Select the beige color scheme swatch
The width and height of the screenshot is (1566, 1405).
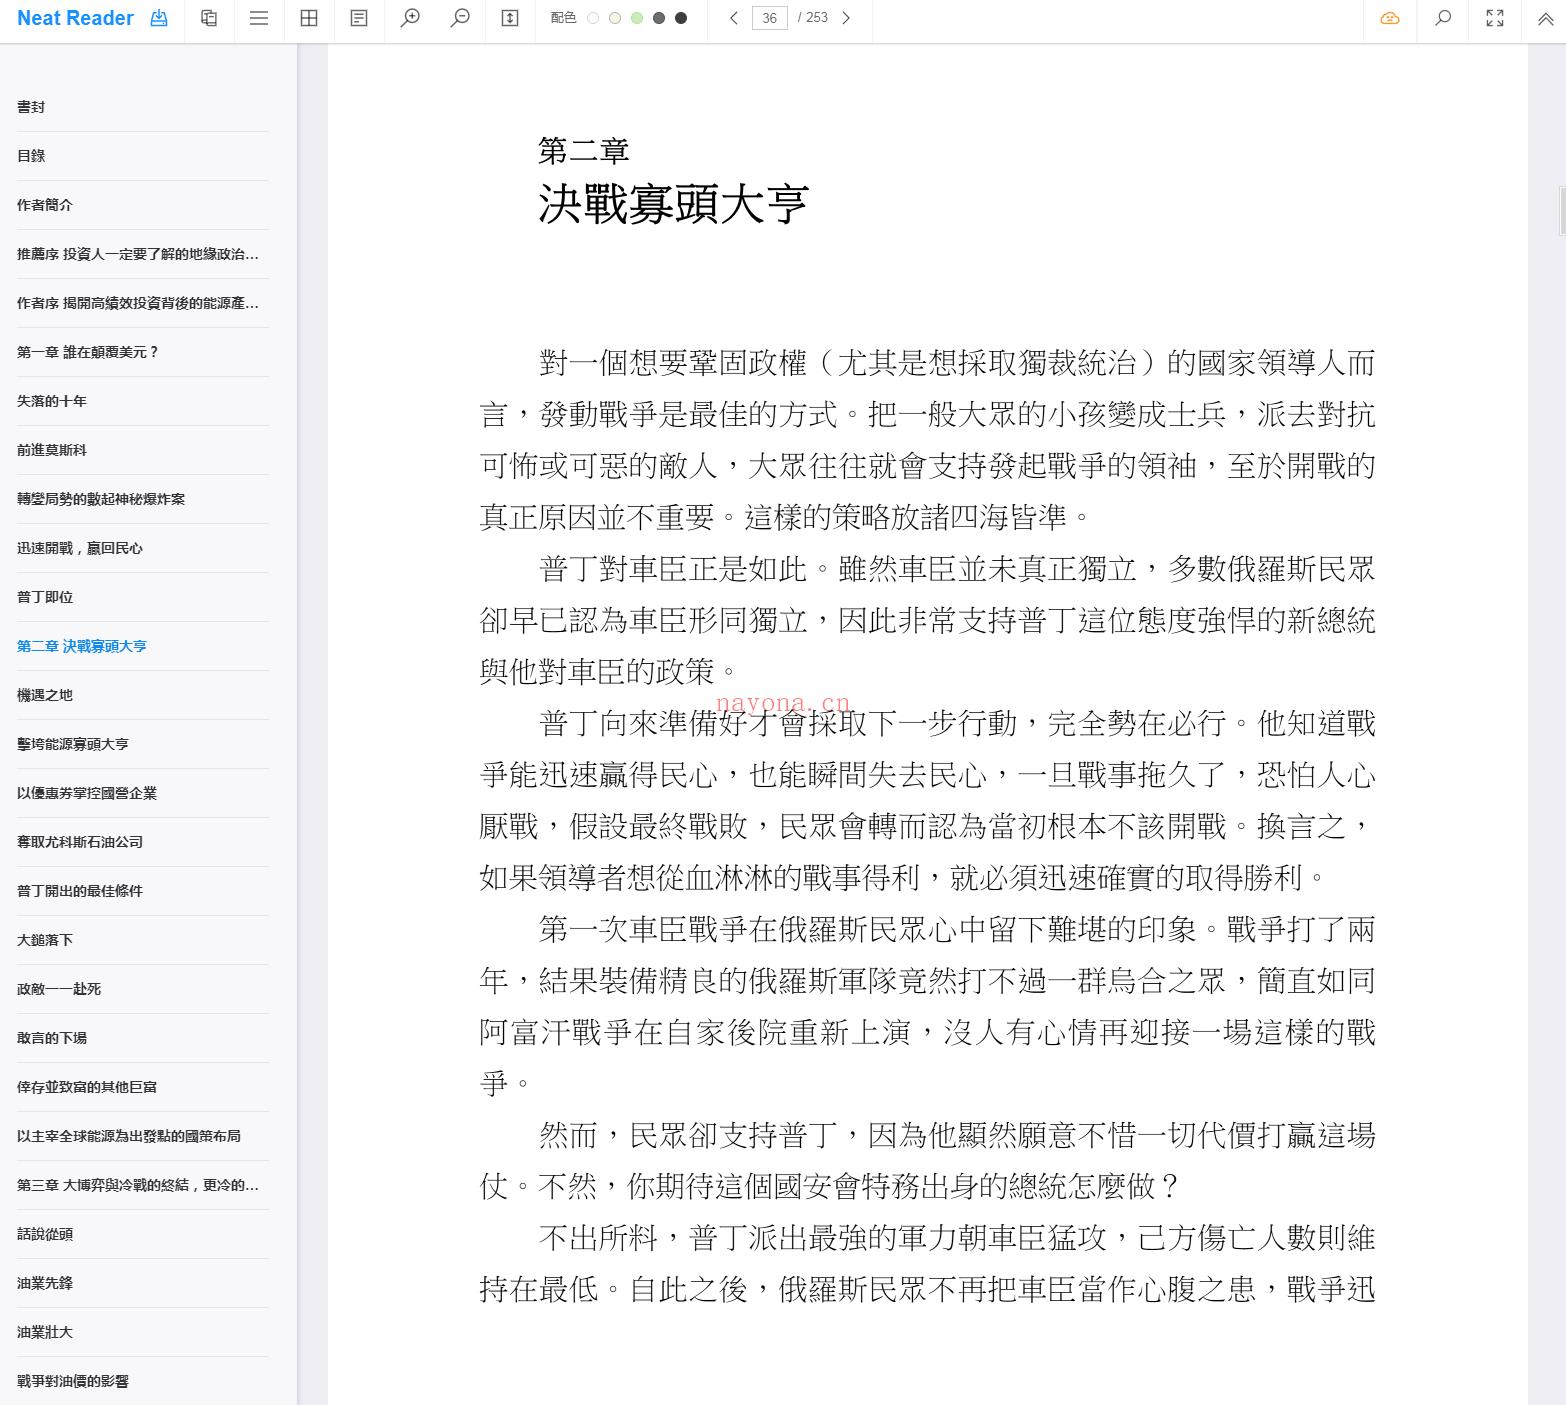(x=615, y=18)
